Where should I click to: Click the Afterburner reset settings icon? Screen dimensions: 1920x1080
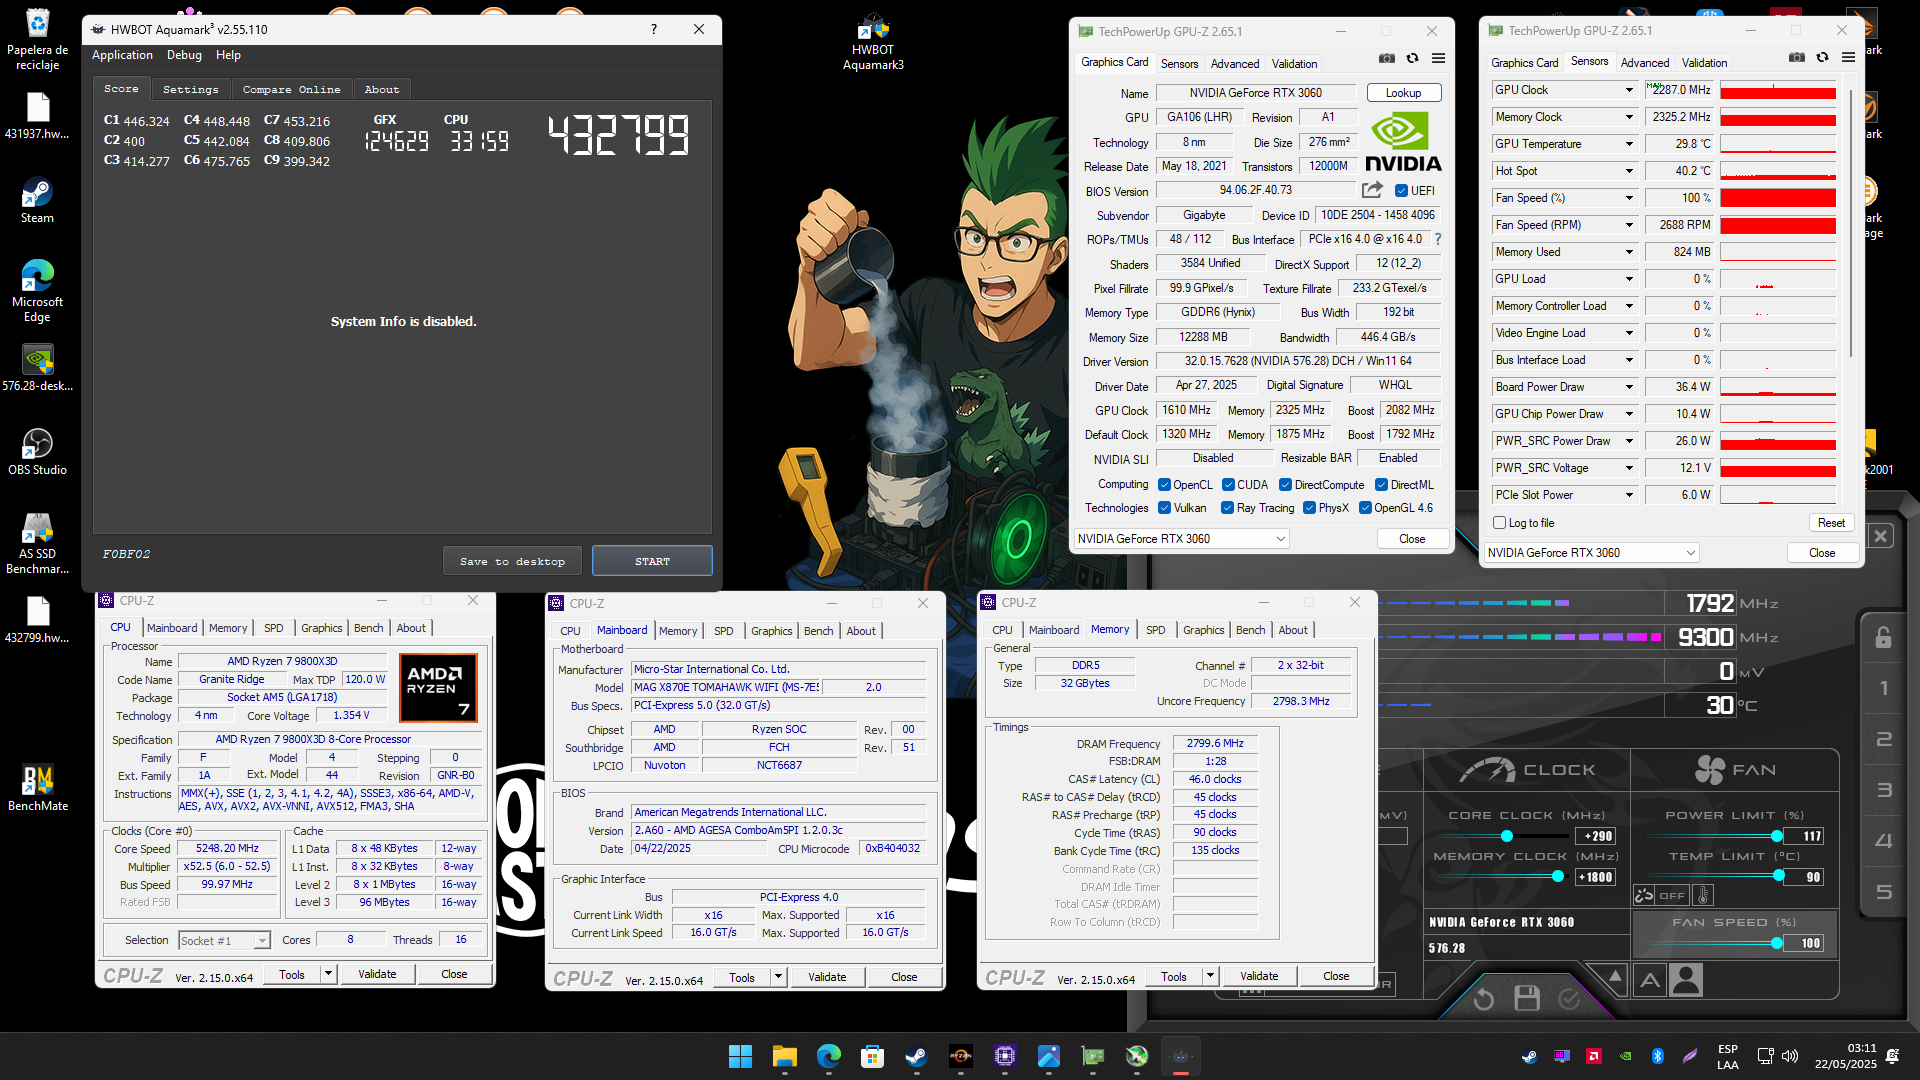1484,998
